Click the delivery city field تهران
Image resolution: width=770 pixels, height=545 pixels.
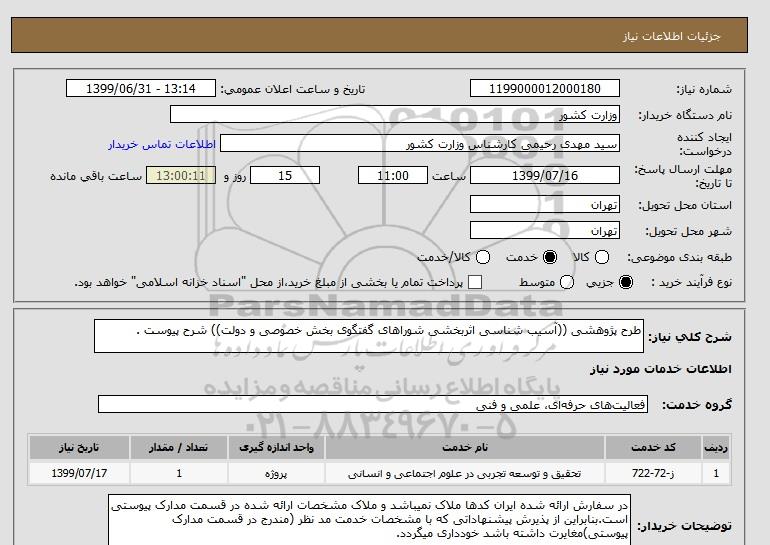[545, 230]
